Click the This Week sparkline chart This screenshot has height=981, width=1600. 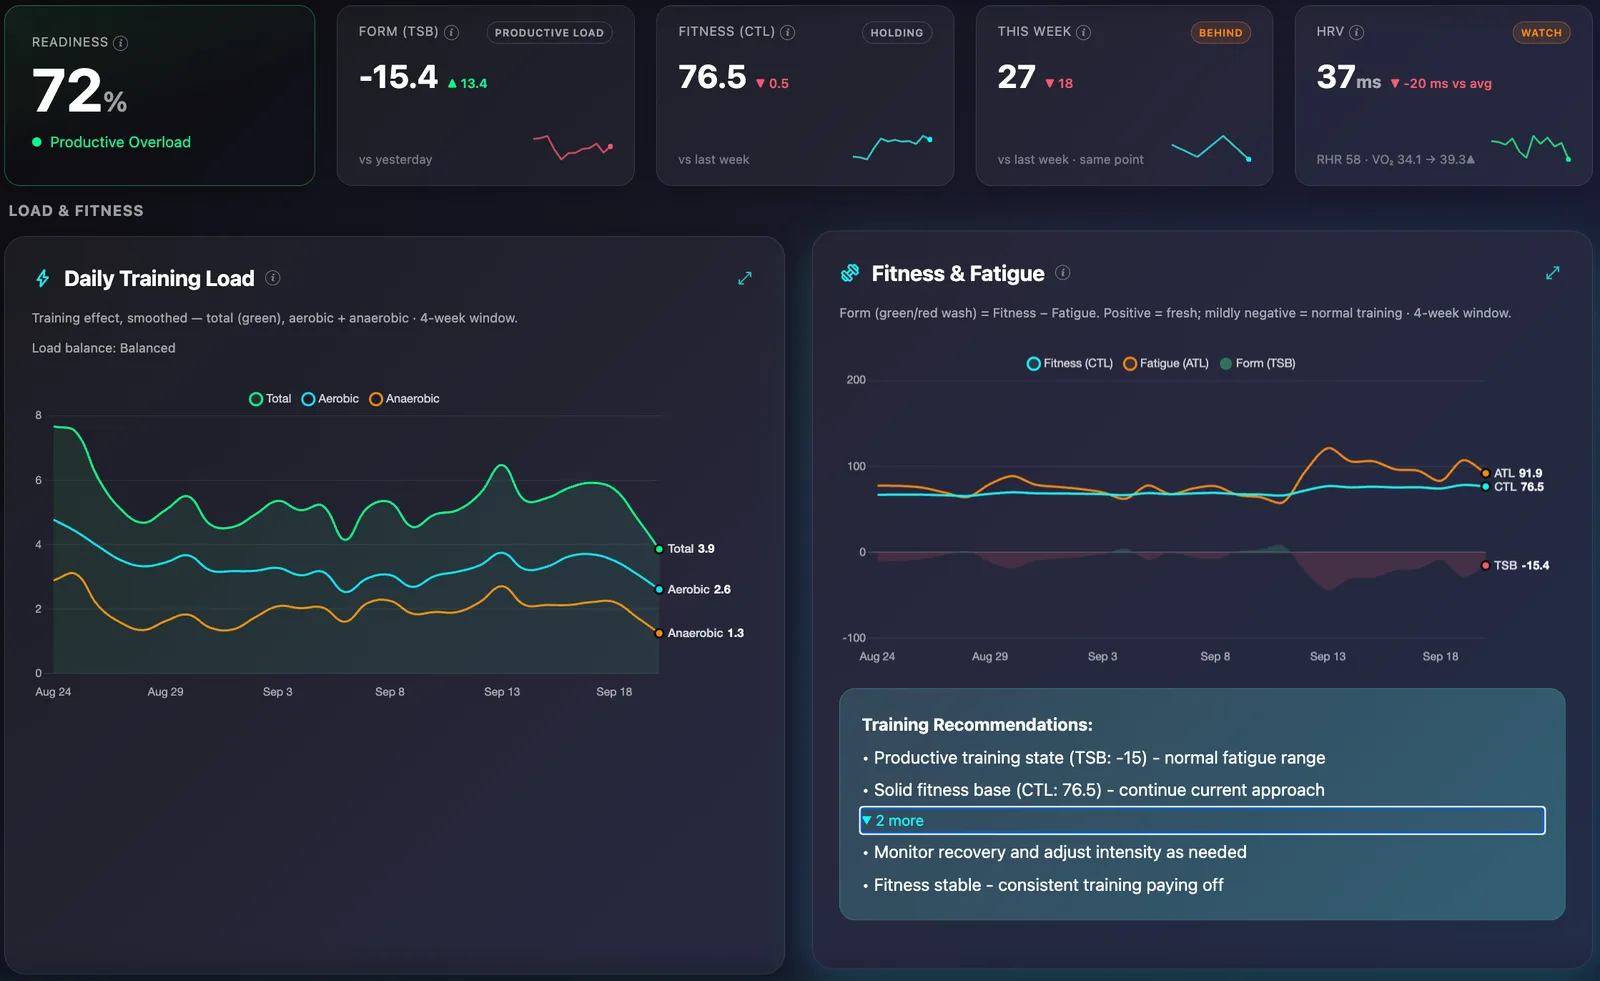[1212, 147]
